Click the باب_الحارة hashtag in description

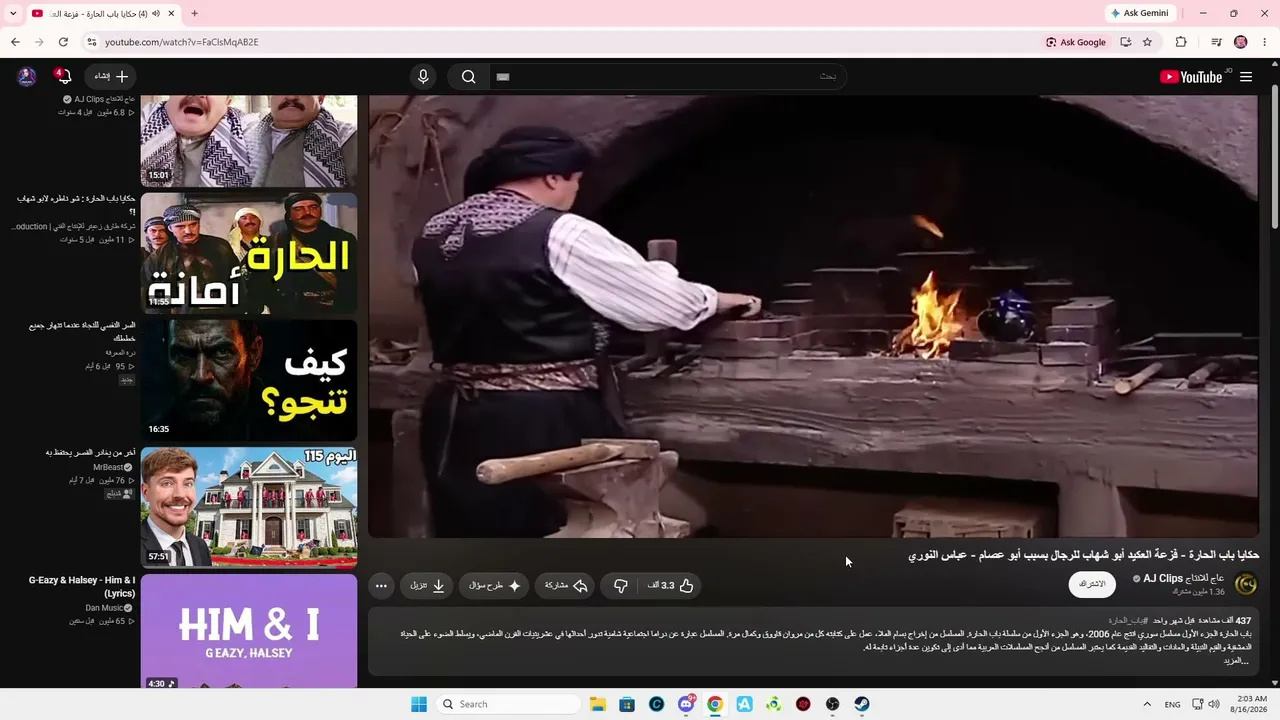(1127, 621)
